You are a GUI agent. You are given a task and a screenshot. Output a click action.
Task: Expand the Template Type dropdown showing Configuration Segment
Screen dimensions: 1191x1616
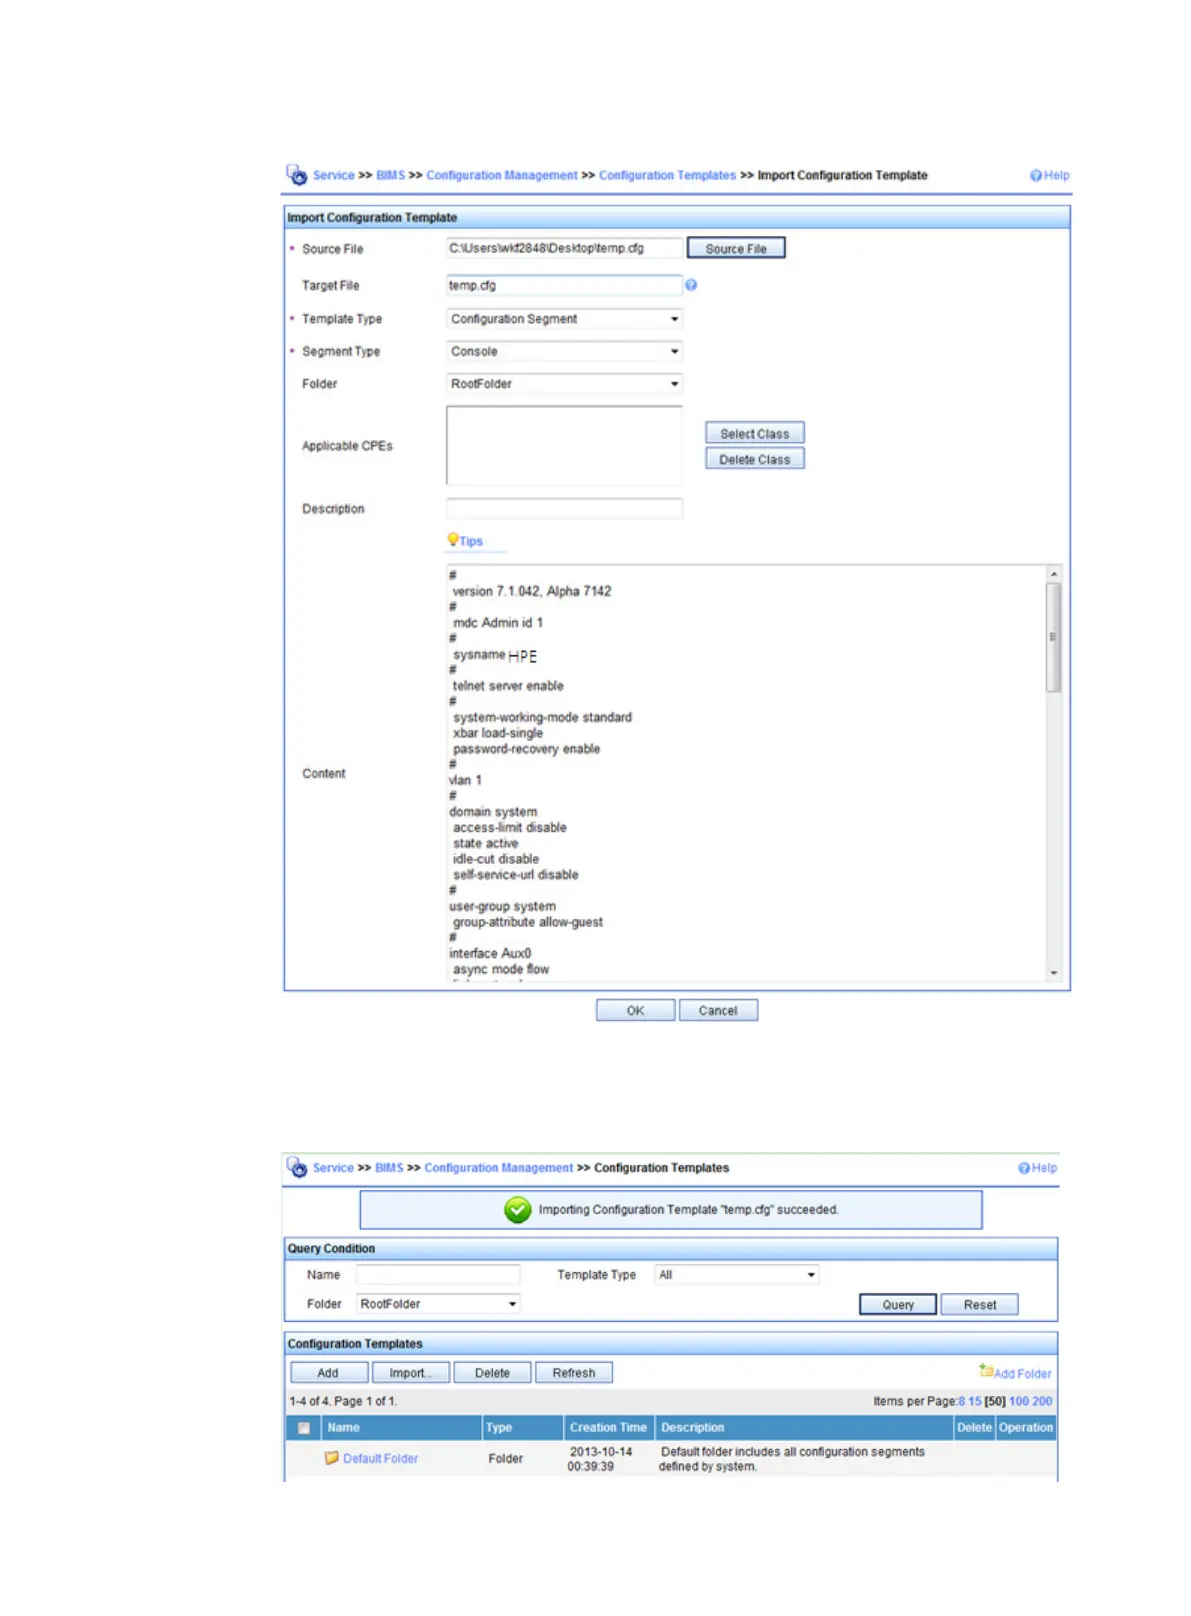(x=564, y=319)
